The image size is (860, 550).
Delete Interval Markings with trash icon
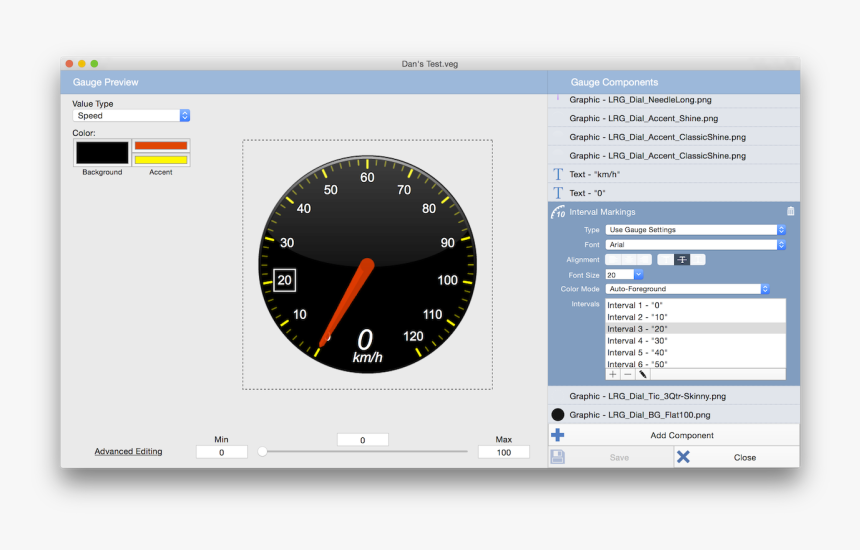pyautogui.click(x=790, y=212)
